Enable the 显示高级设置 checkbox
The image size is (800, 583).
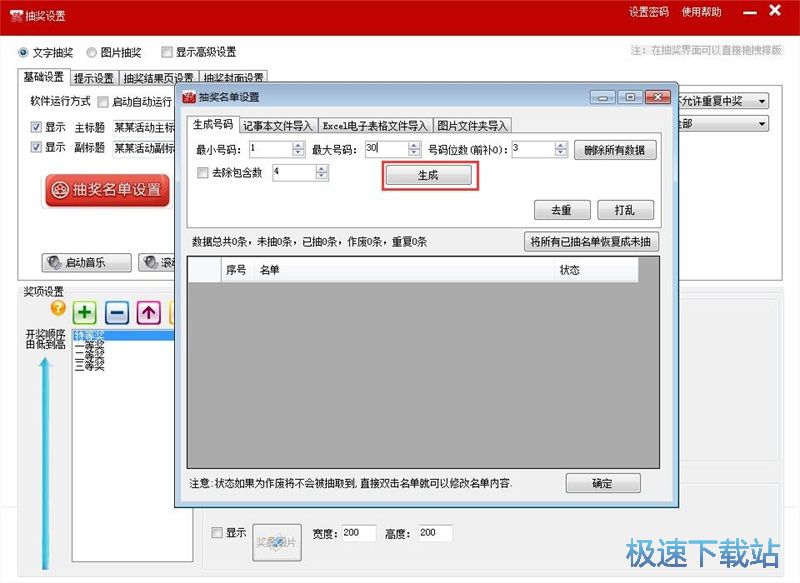pos(166,52)
